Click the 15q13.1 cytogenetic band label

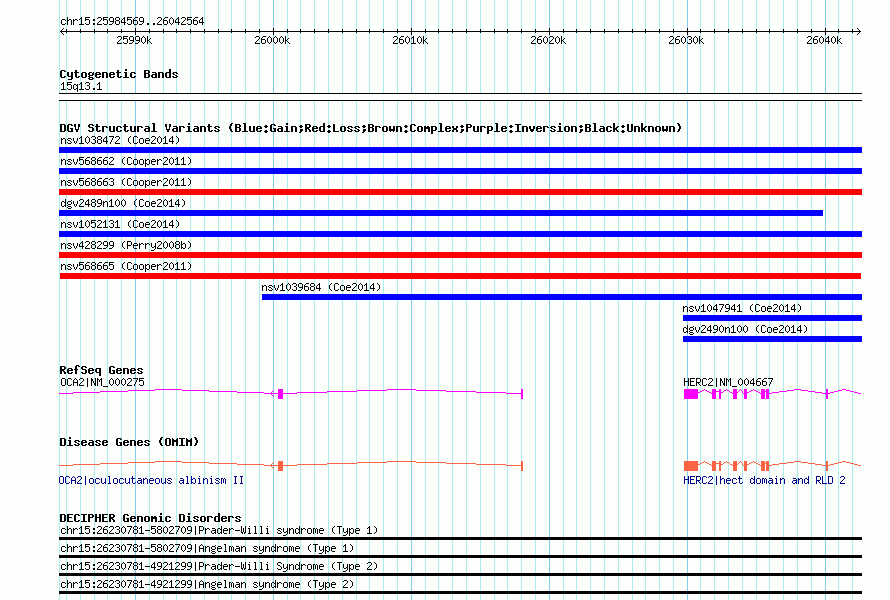pyautogui.click(x=81, y=86)
